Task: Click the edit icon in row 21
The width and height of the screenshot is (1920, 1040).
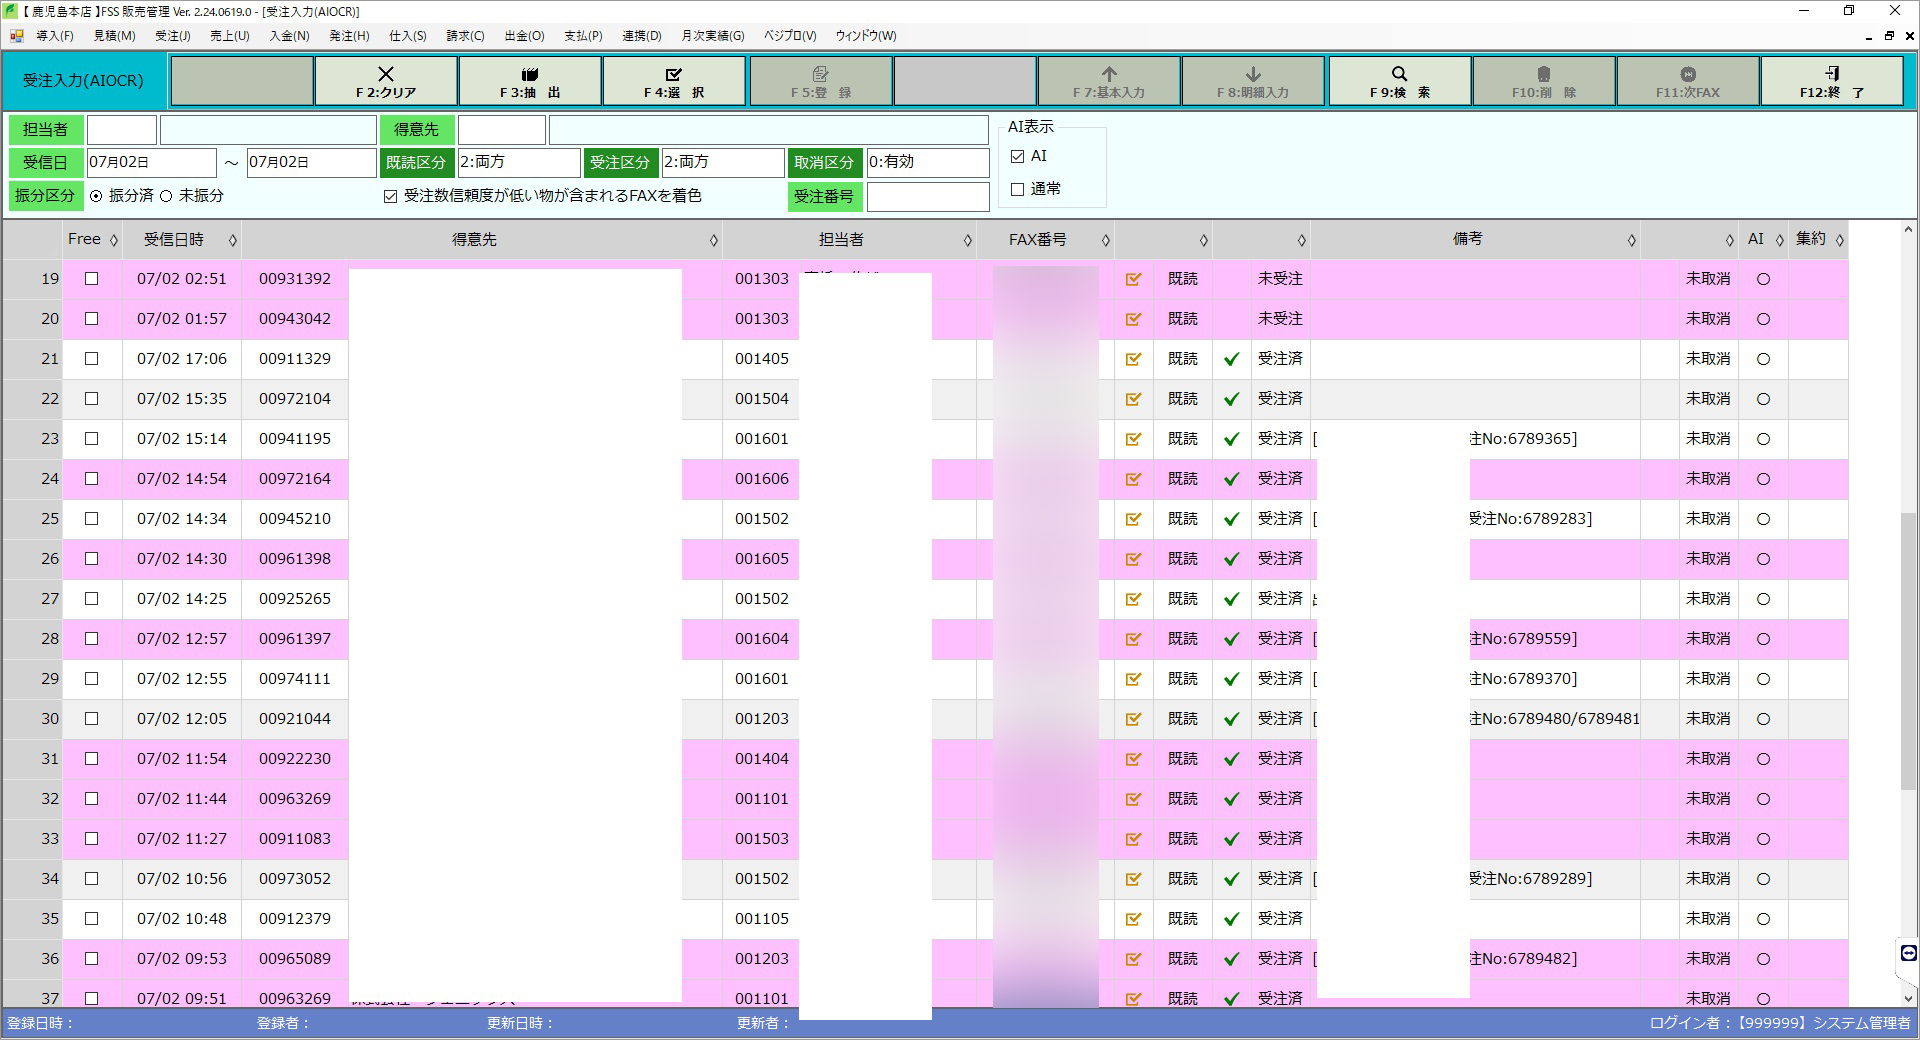Action: 1133,359
